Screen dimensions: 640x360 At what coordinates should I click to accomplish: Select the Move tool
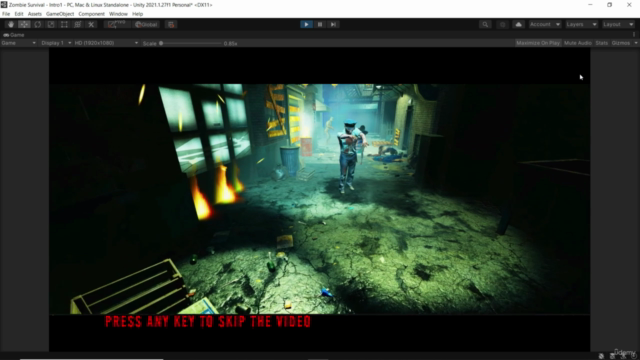point(24,24)
